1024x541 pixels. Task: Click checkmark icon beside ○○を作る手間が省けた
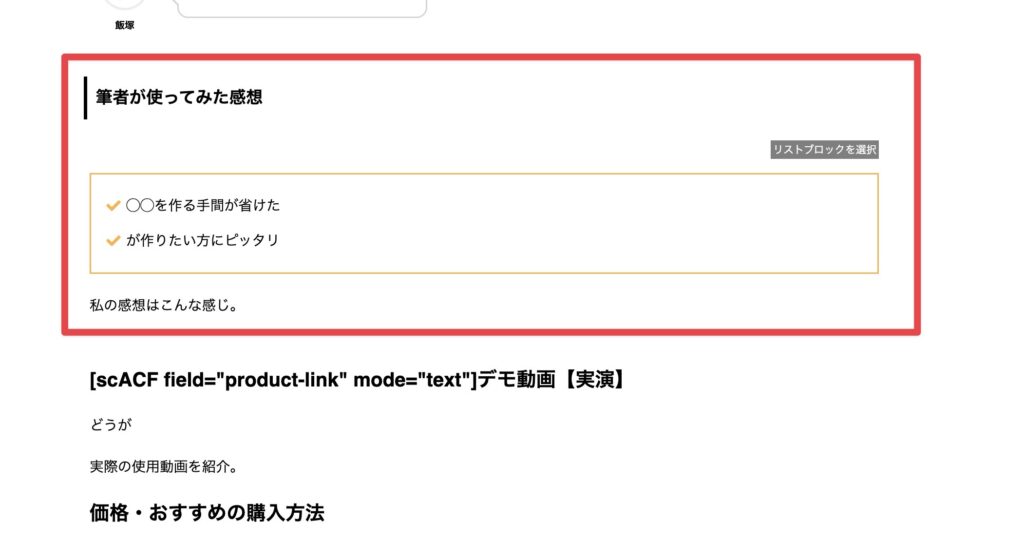point(113,206)
